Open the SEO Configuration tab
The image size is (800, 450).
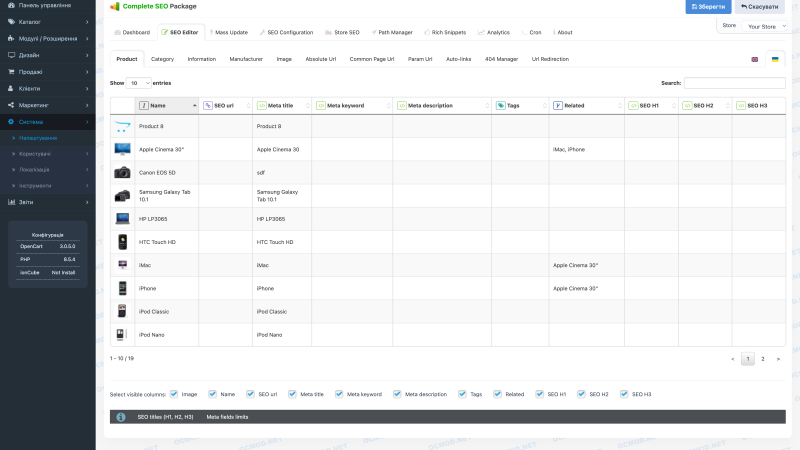point(286,32)
